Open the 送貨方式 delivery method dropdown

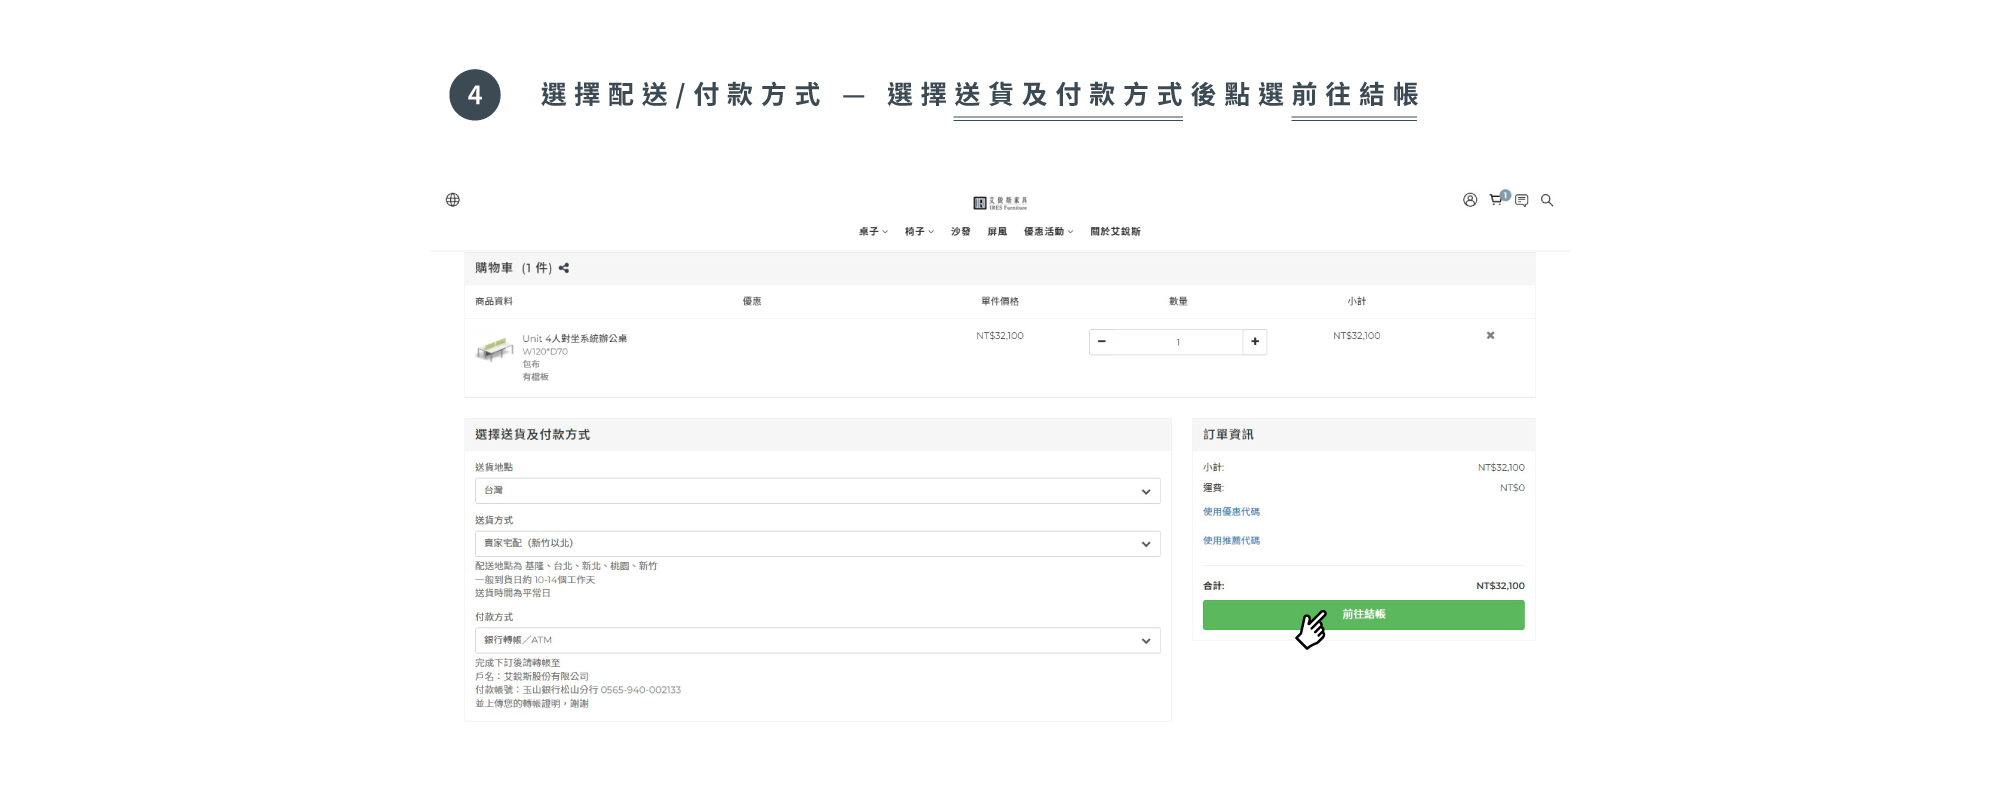point(817,544)
